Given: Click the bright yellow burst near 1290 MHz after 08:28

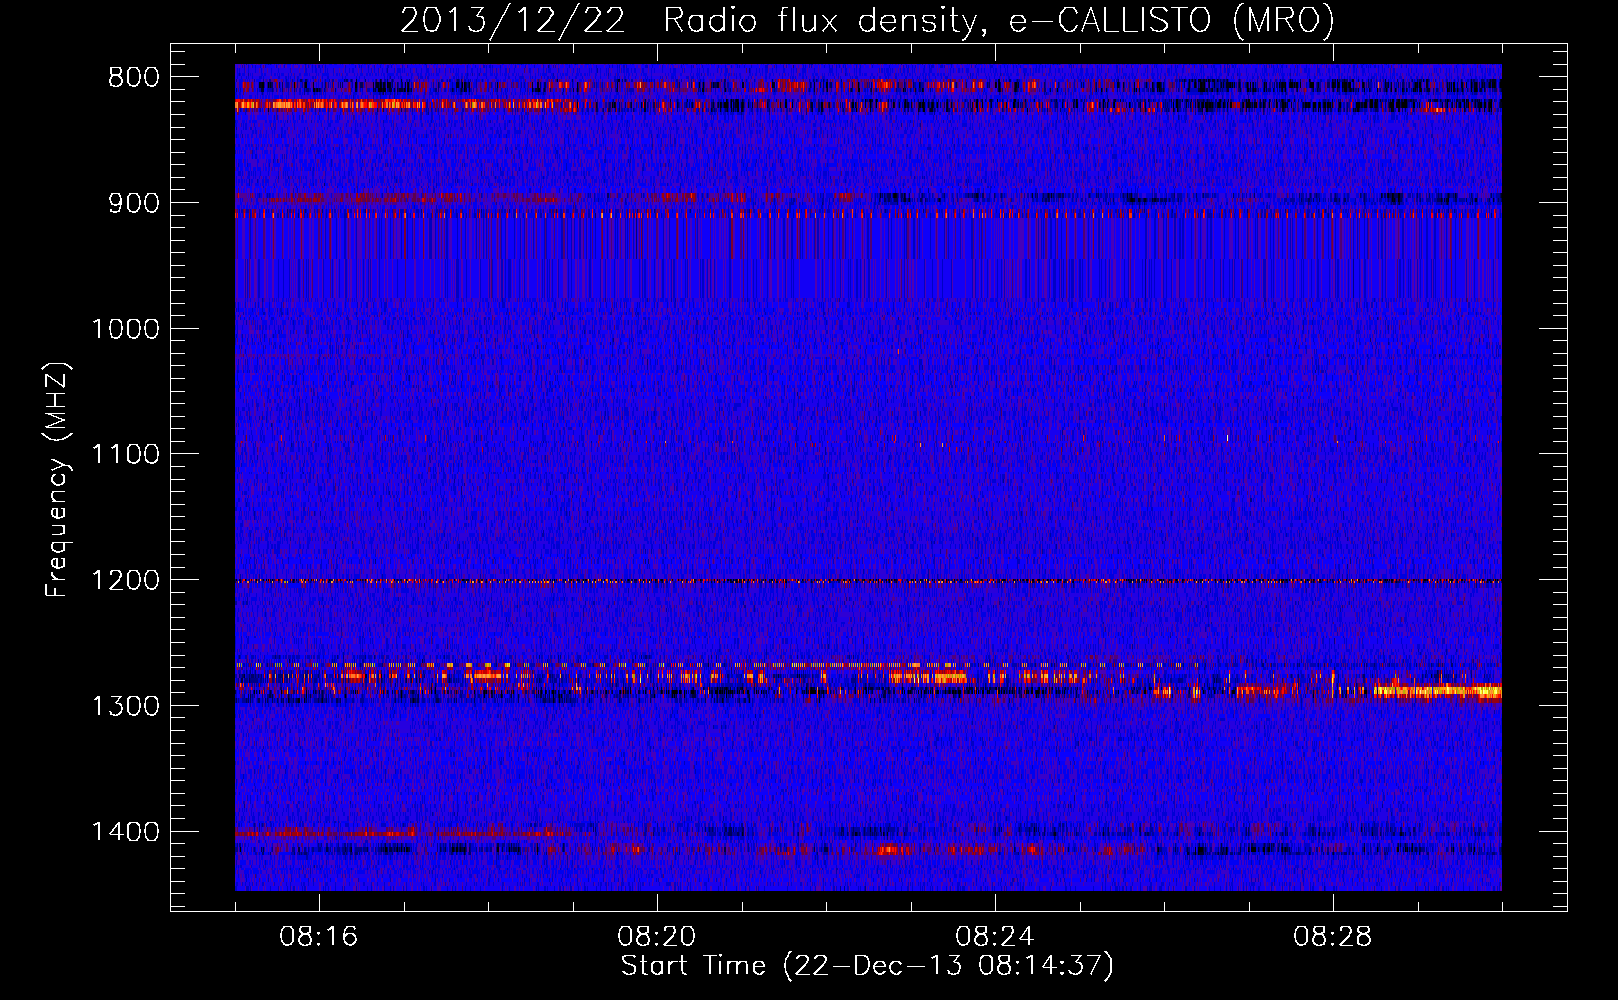Looking at the screenshot, I should coord(1438,691).
